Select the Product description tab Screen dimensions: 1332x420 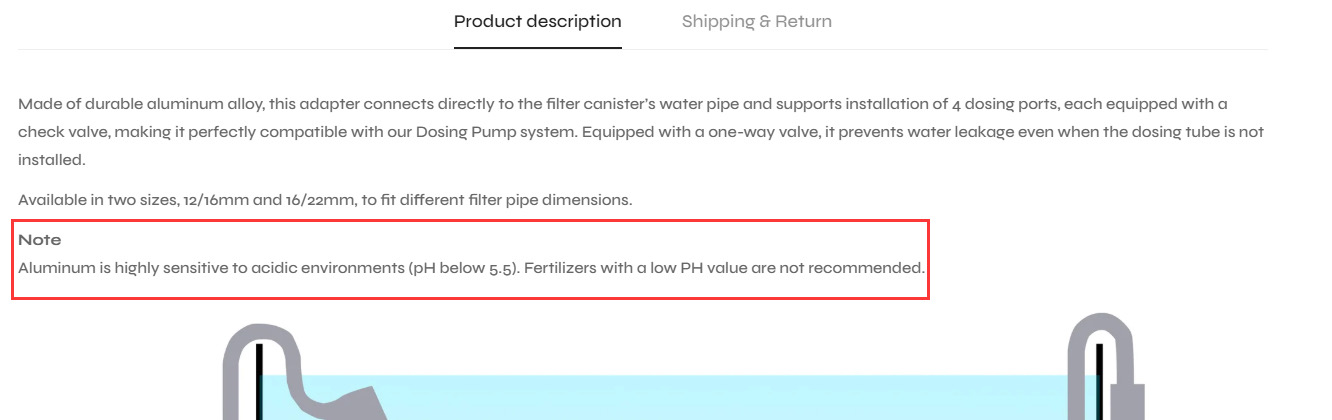pos(537,21)
